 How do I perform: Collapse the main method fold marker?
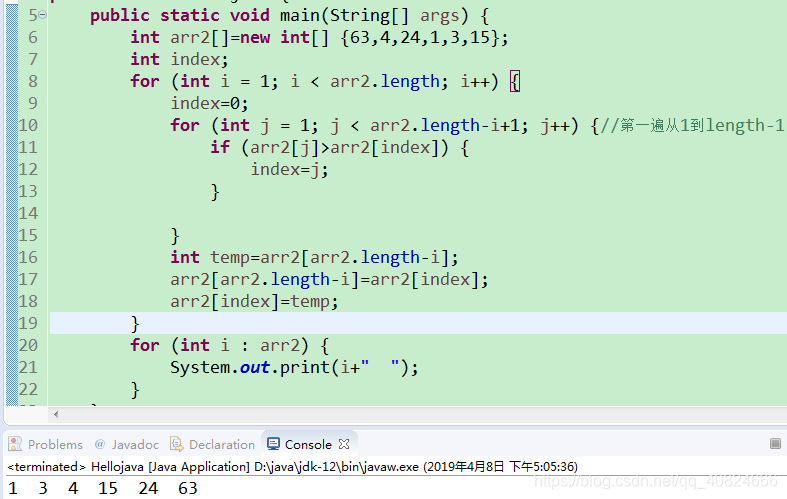pyautogui.click(x=43, y=15)
